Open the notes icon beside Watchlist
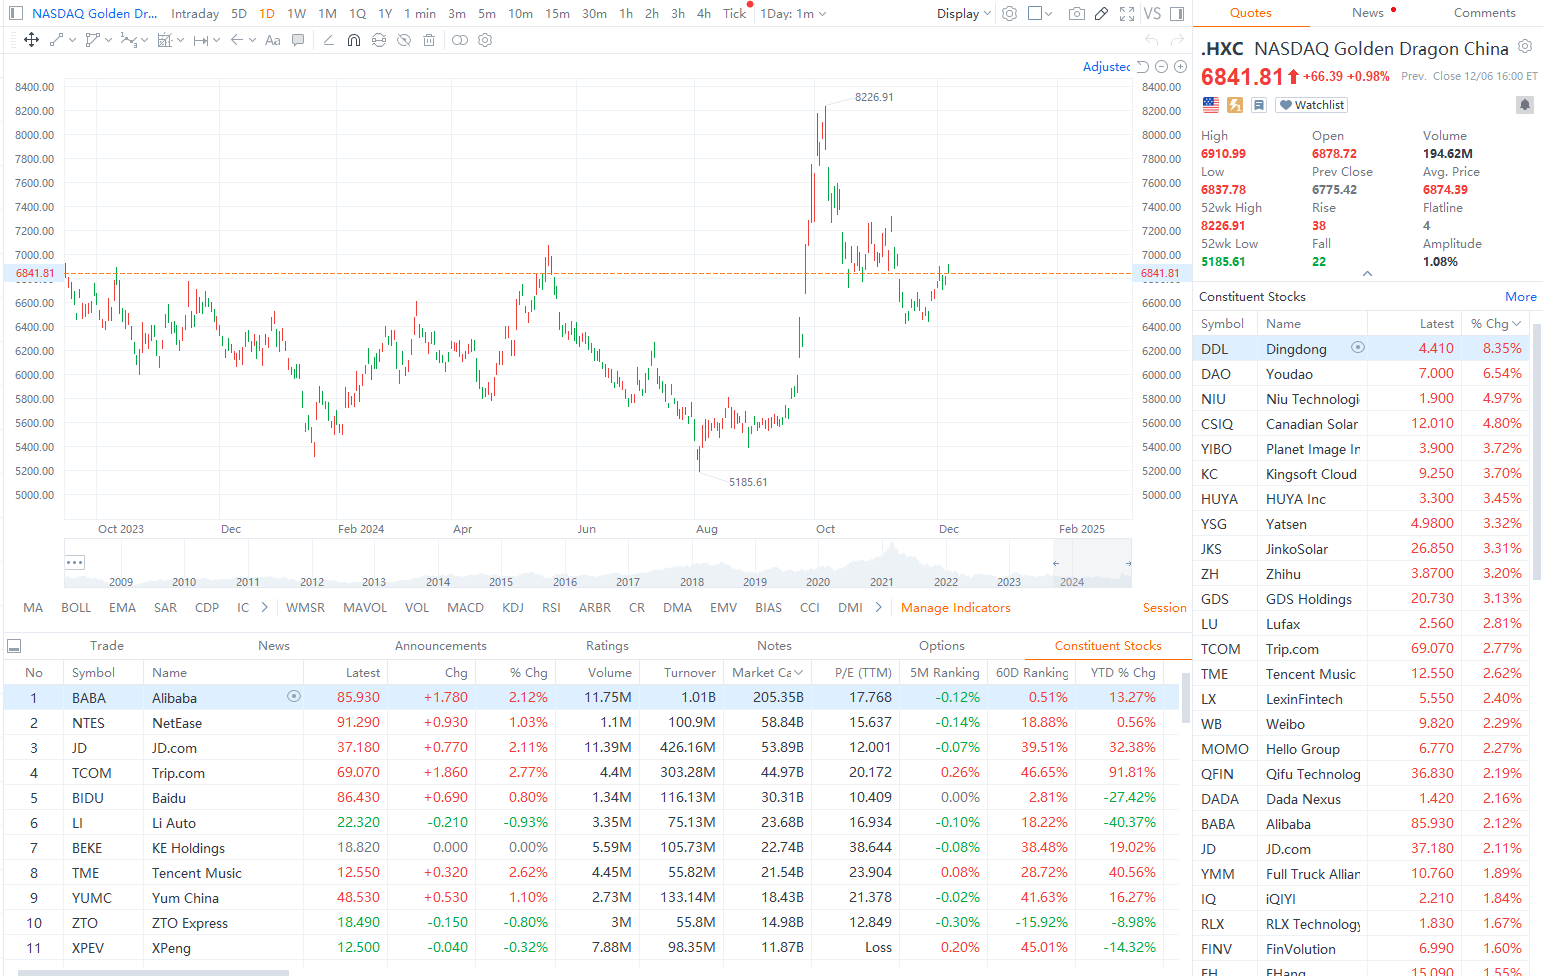 coord(1259,105)
